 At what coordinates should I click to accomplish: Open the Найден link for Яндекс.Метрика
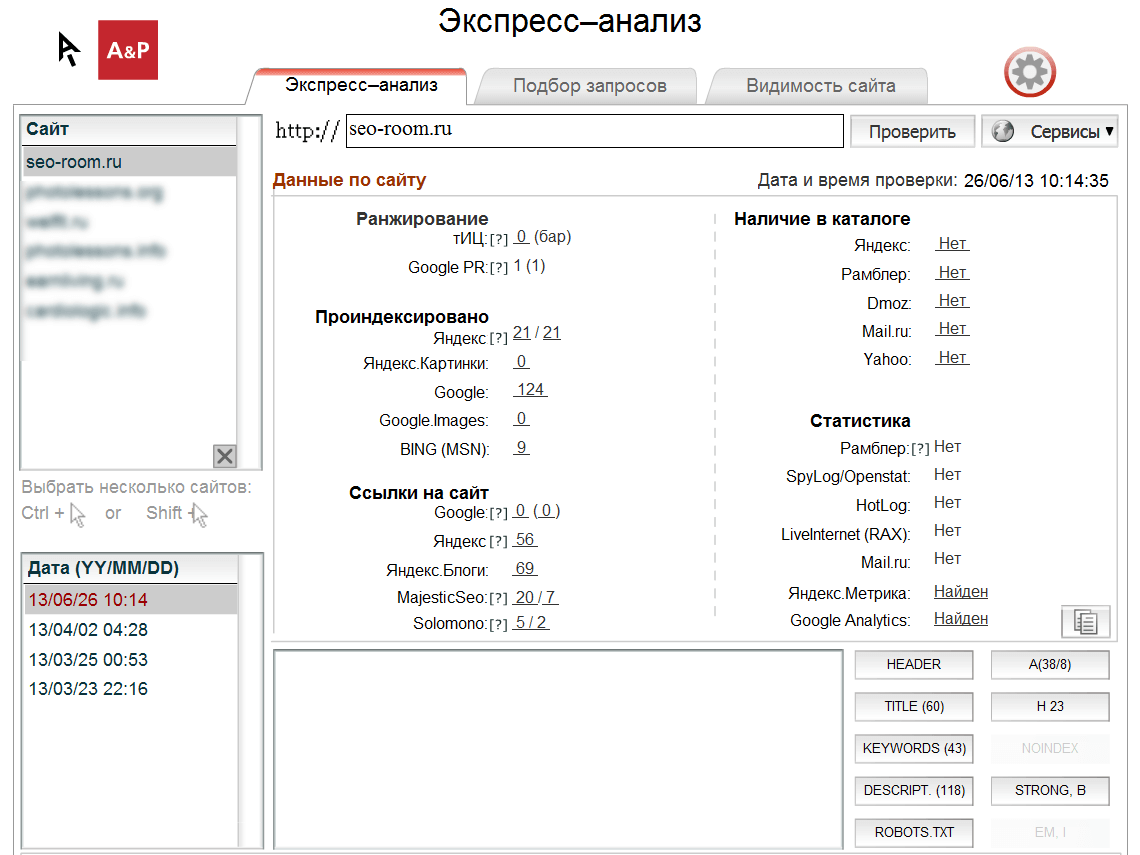click(960, 591)
